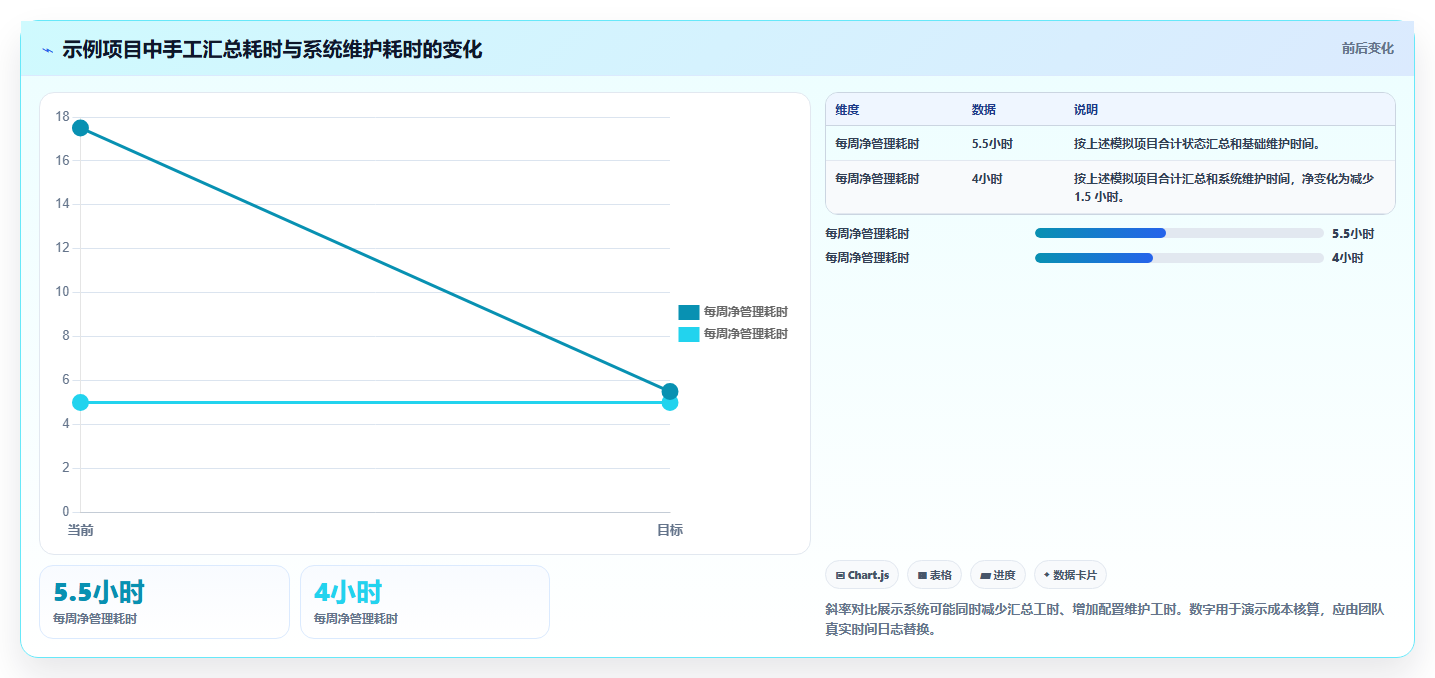Click the footnote text starting with 斜率对比
Screen dimensions: 1435x678
(x=1104, y=619)
